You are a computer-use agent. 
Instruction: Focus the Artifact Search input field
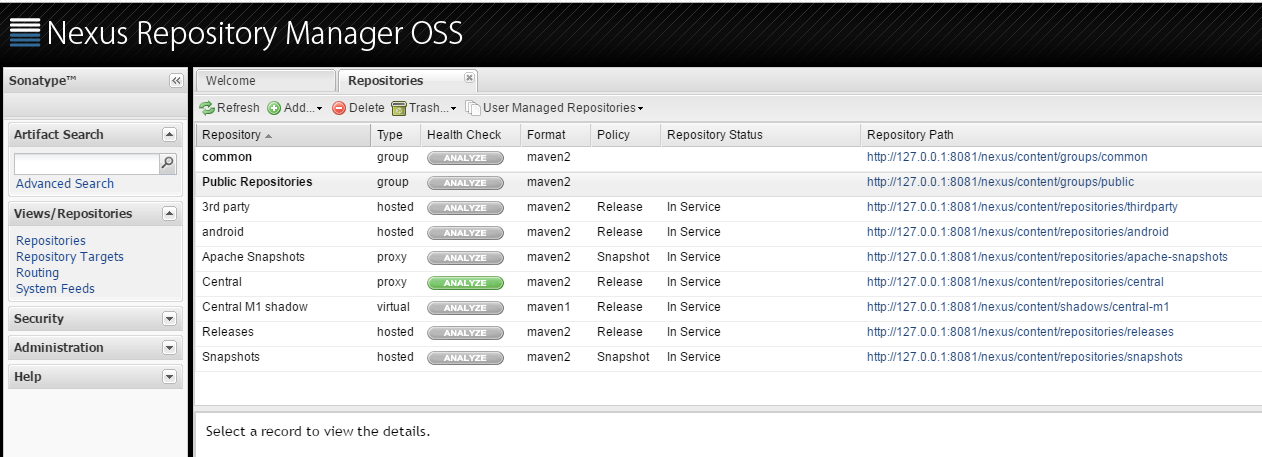tap(87, 164)
